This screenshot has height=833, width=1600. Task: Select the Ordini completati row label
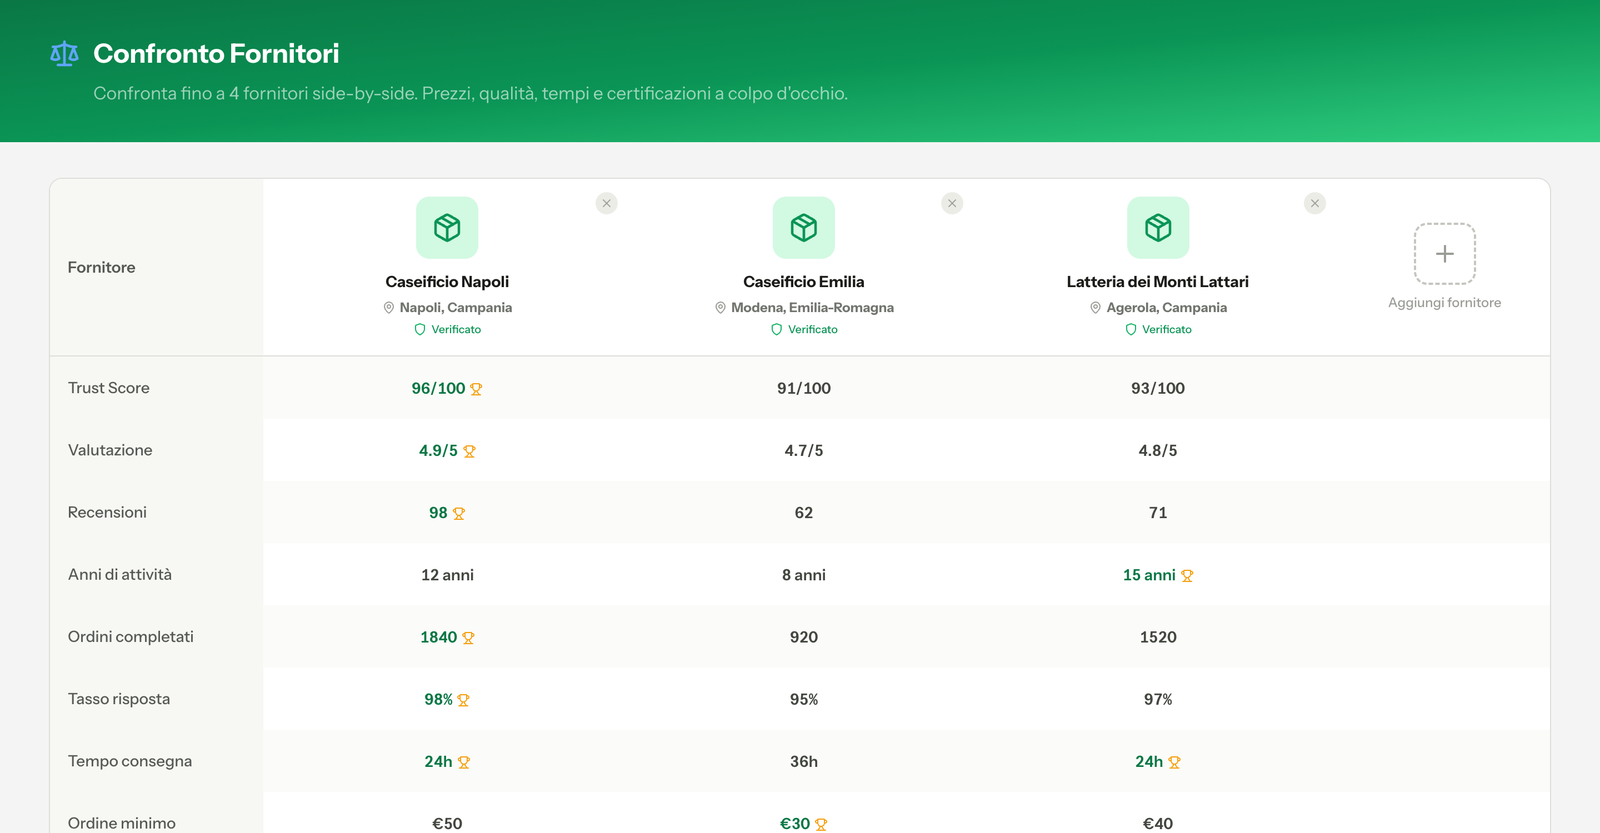(x=131, y=637)
